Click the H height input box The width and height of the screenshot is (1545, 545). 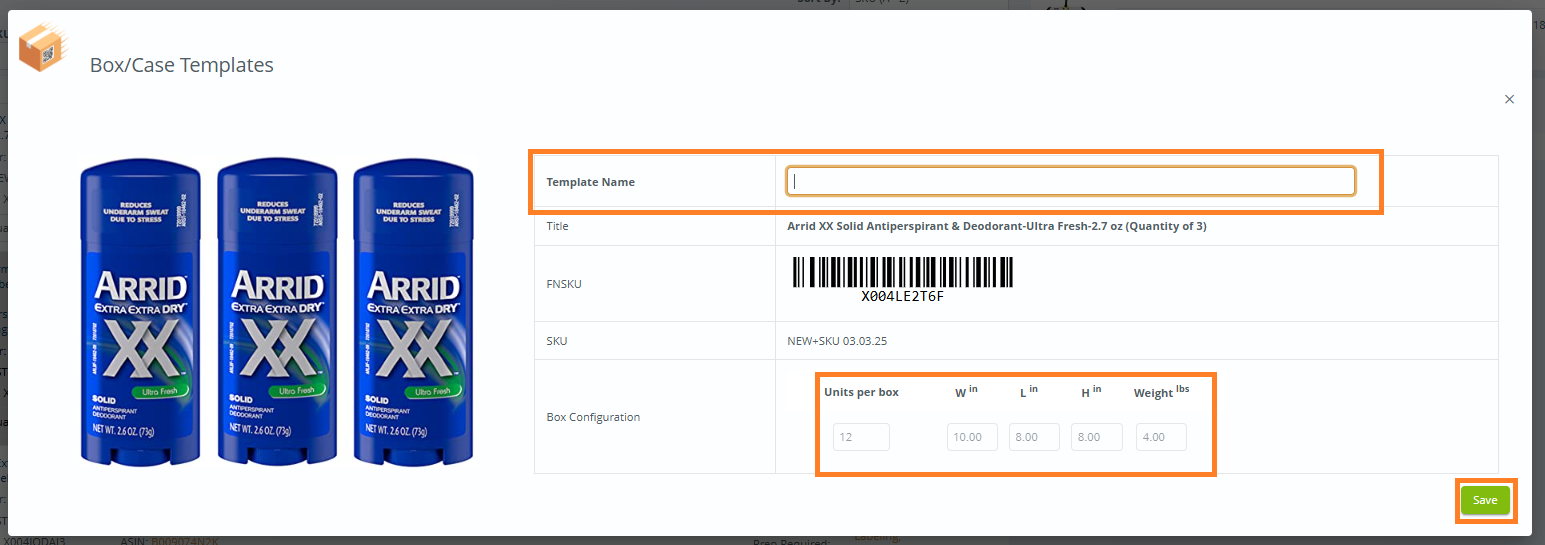[x=1096, y=437]
